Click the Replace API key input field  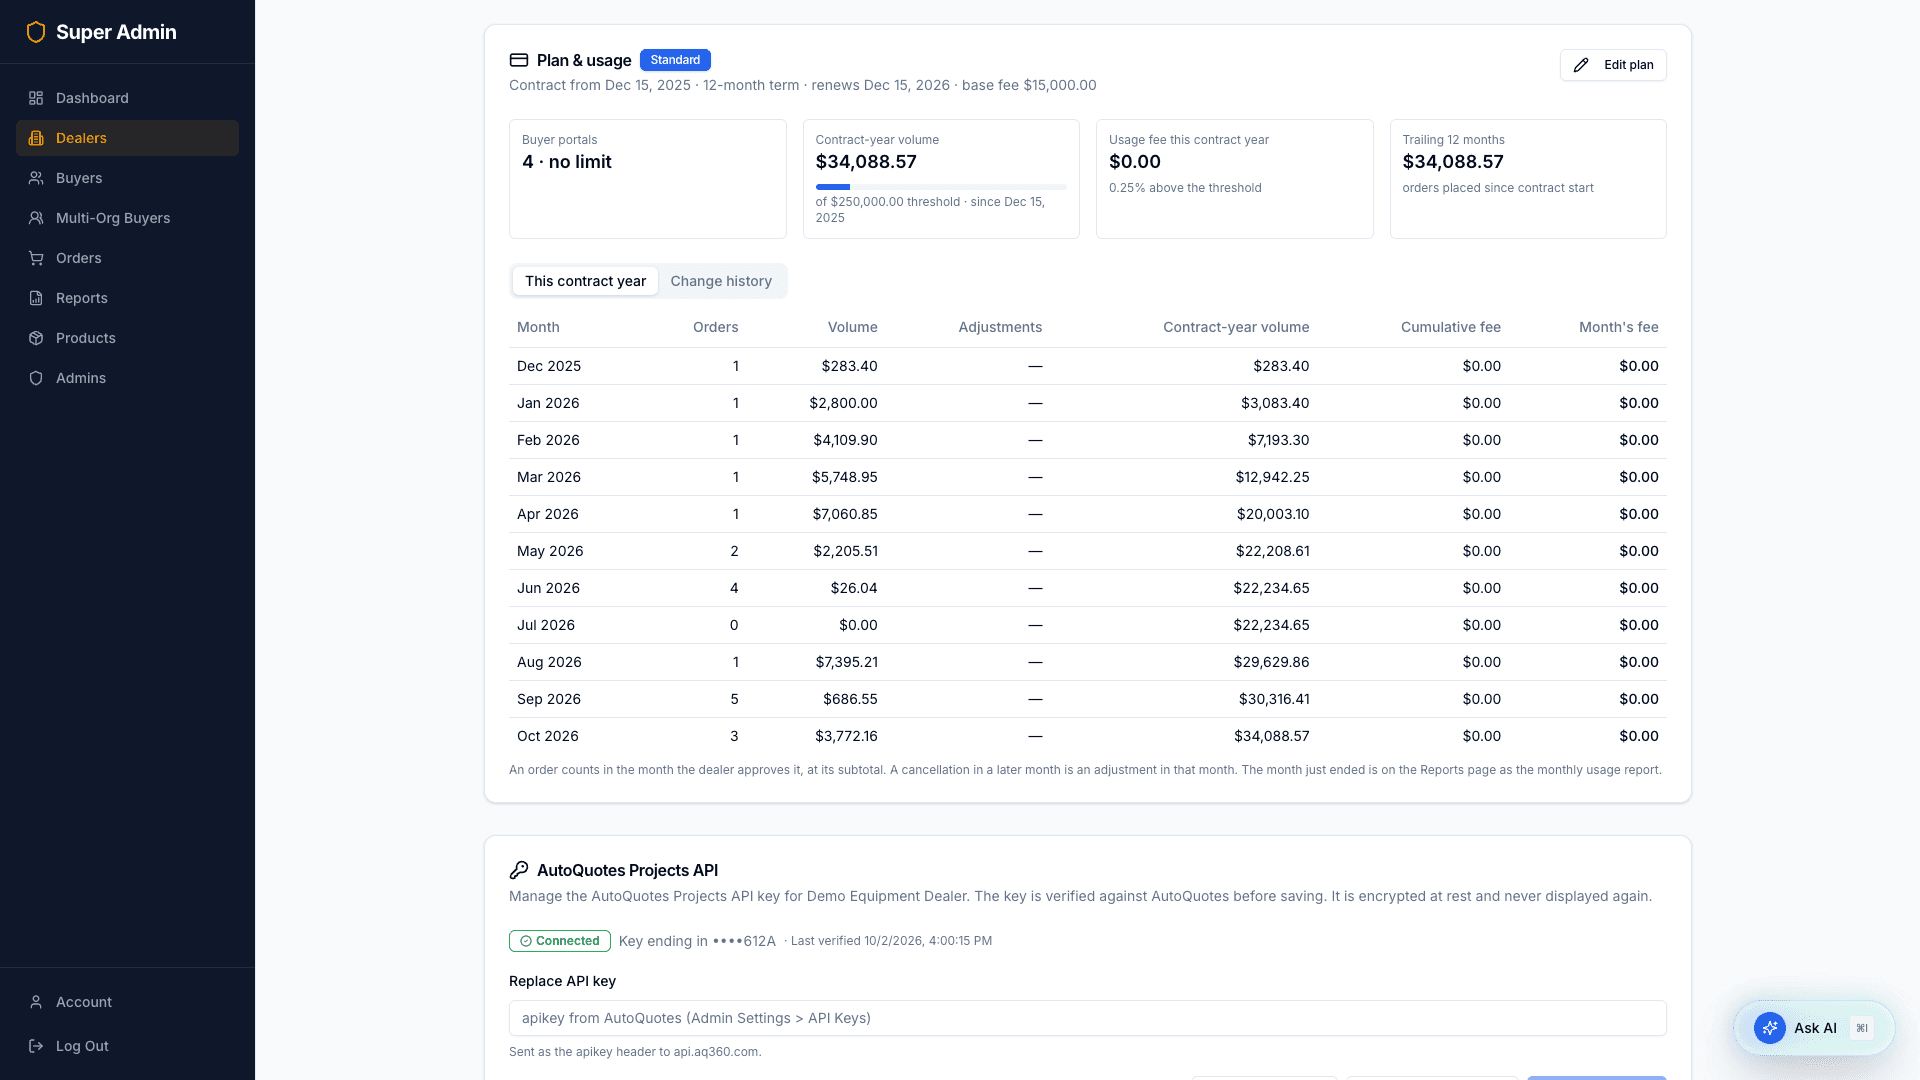(x=1087, y=1018)
